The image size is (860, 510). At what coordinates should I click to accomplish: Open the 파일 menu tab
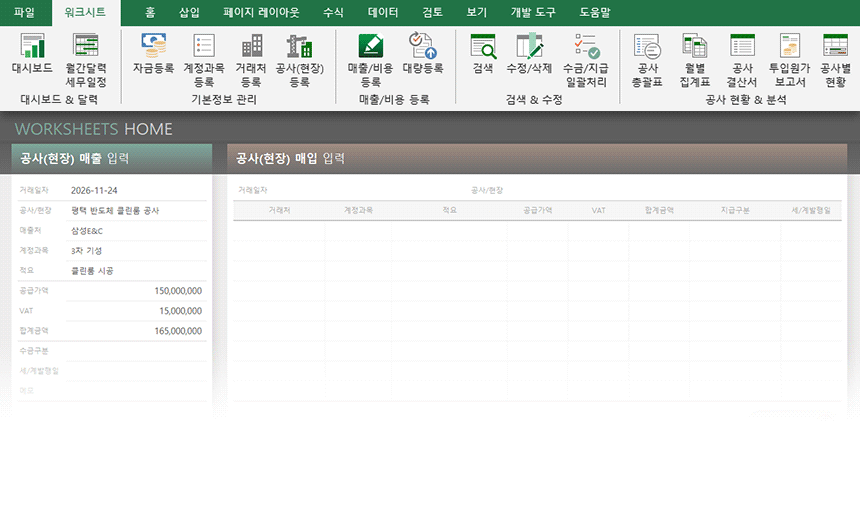pos(24,13)
